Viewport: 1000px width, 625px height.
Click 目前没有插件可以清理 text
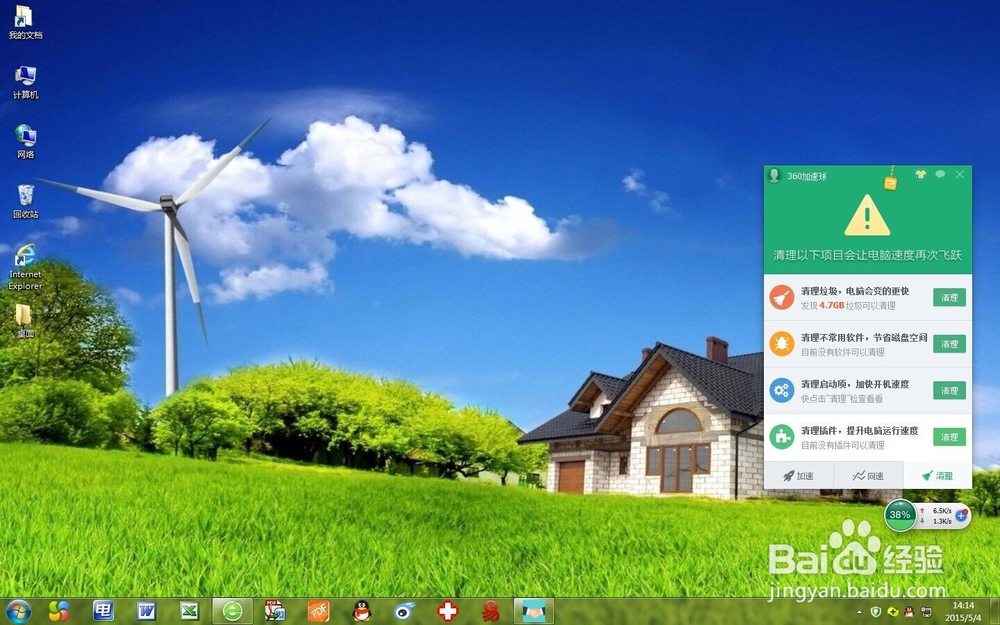pyautogui.click(x=842, y=445)
